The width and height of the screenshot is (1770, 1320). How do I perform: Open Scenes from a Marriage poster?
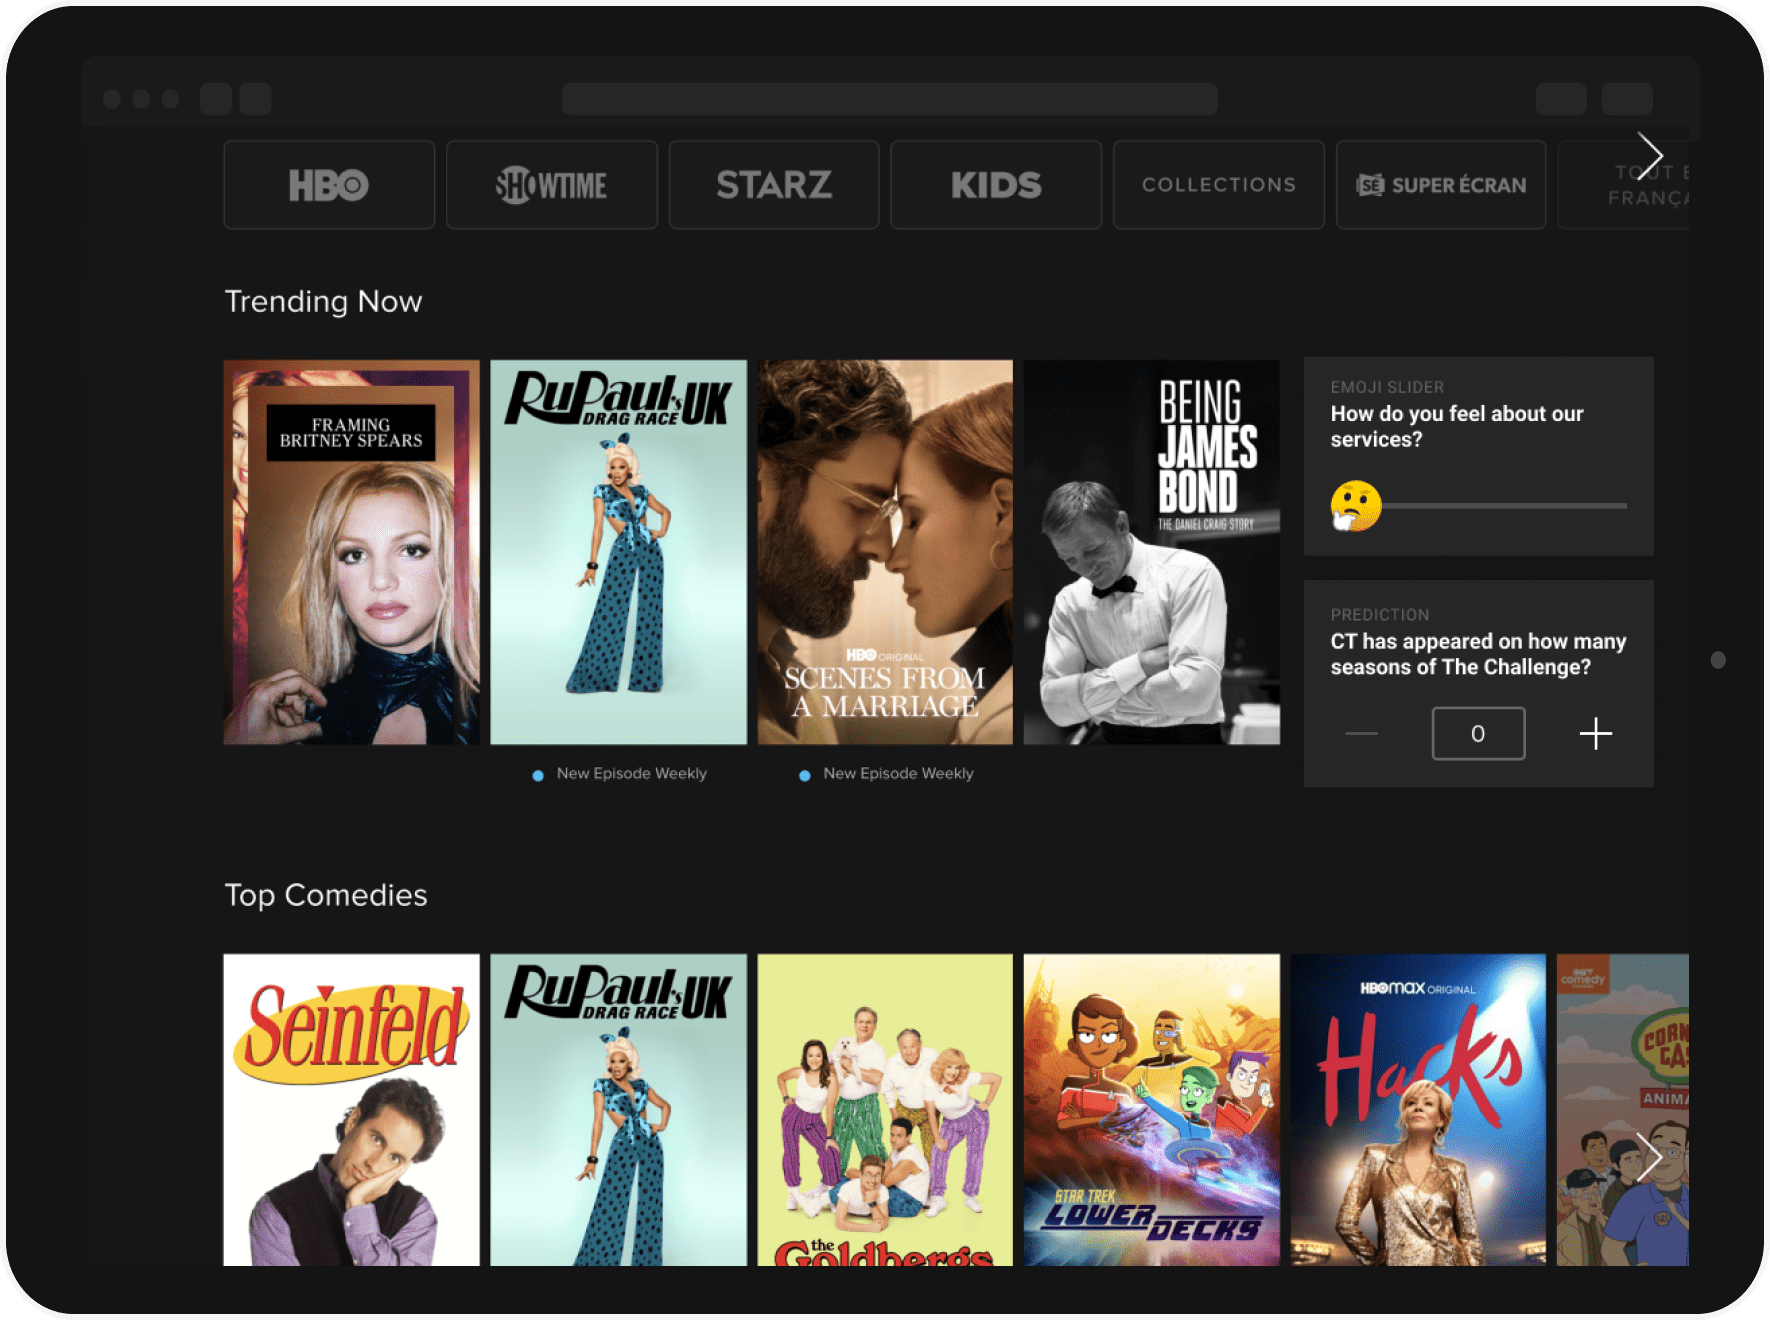[885, 552]
